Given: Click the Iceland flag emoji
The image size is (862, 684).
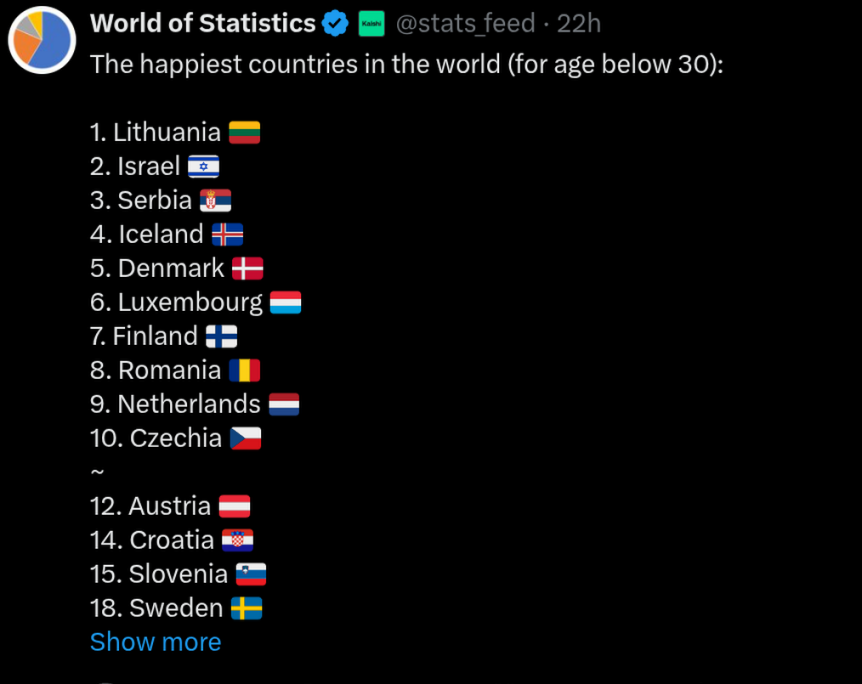Looking at the screenshot, I should (228, 235).
